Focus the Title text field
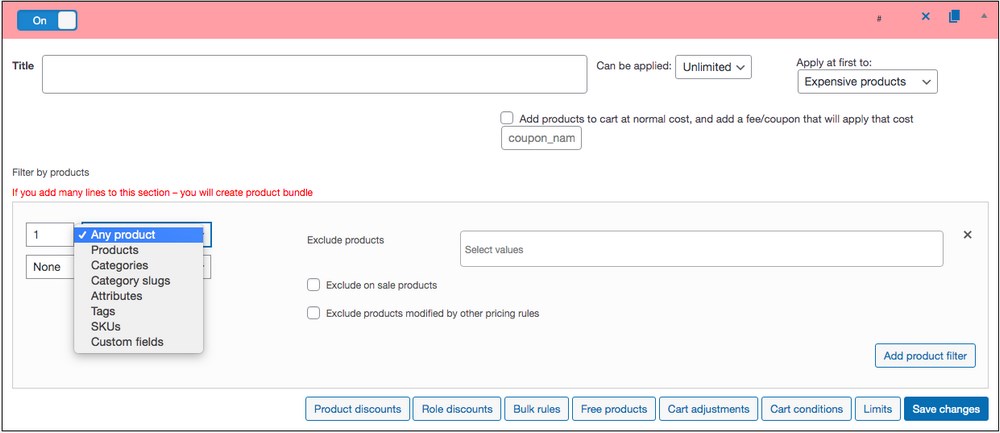The image size is (1000, 433). coord(314,74)
